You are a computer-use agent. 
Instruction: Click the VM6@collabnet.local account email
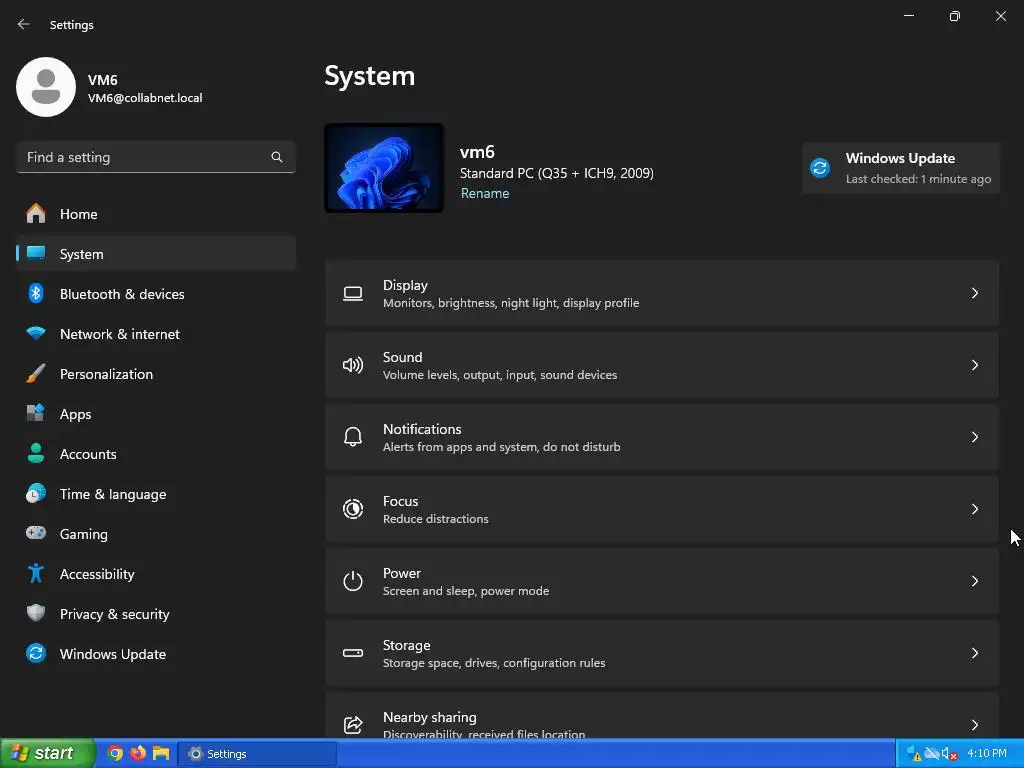click(x=145, y=98)
